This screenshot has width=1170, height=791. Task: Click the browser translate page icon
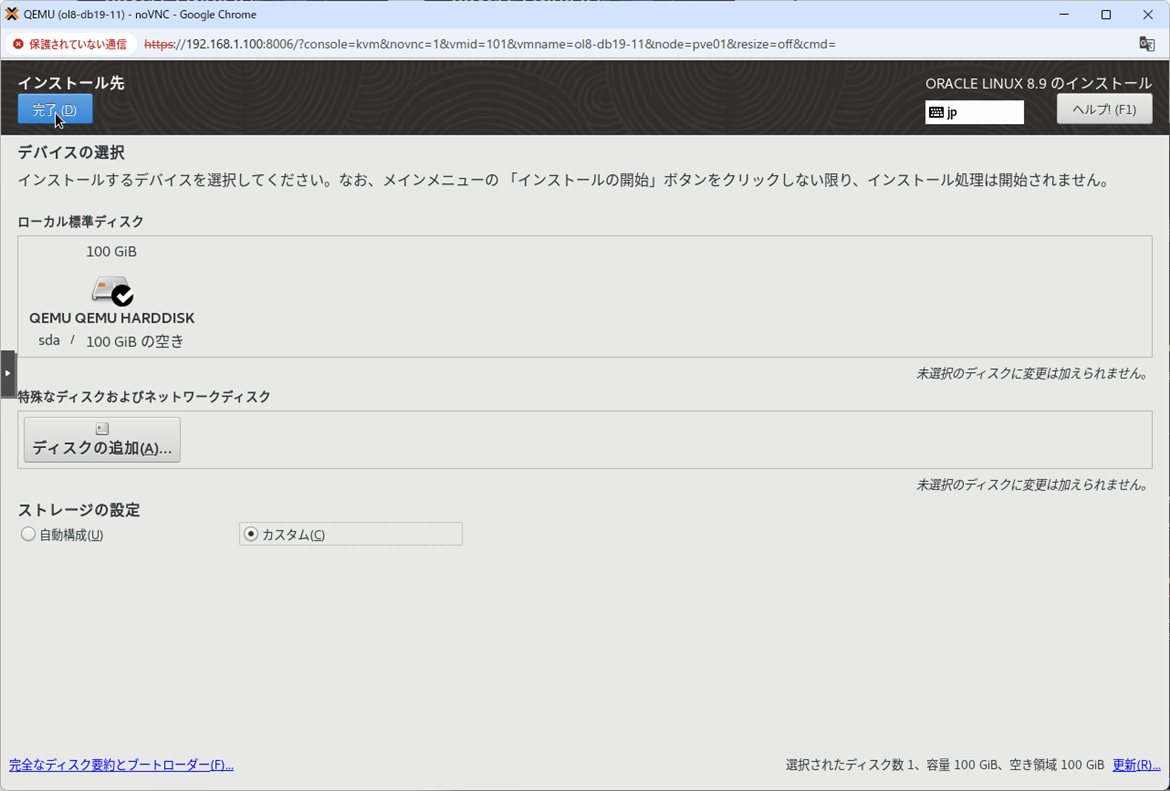point(1147,44)
